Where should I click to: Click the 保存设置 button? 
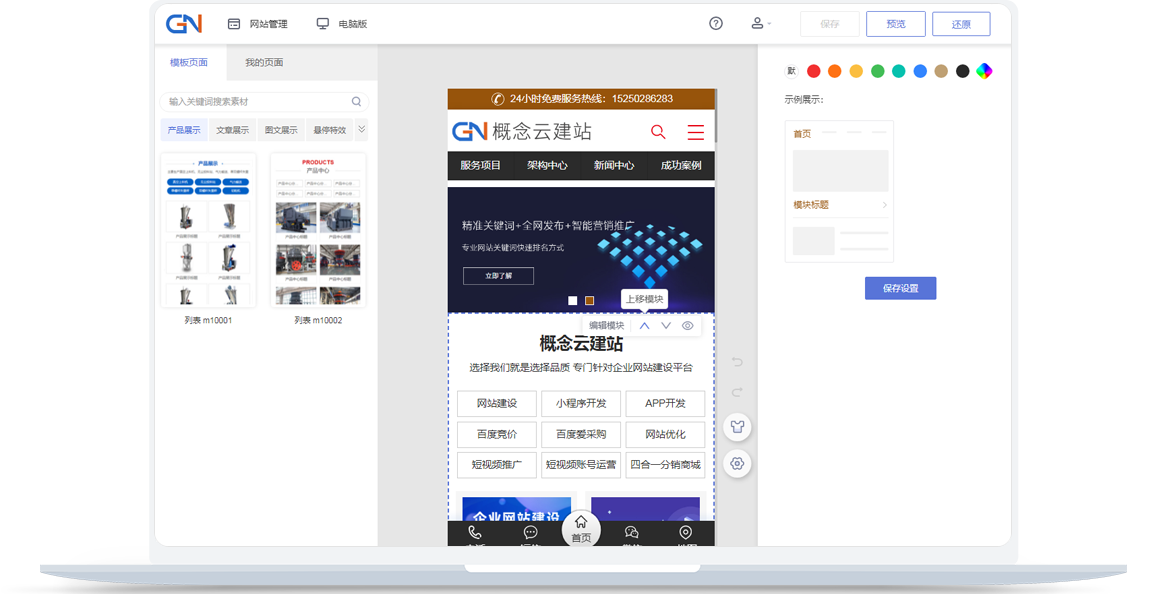900,288
